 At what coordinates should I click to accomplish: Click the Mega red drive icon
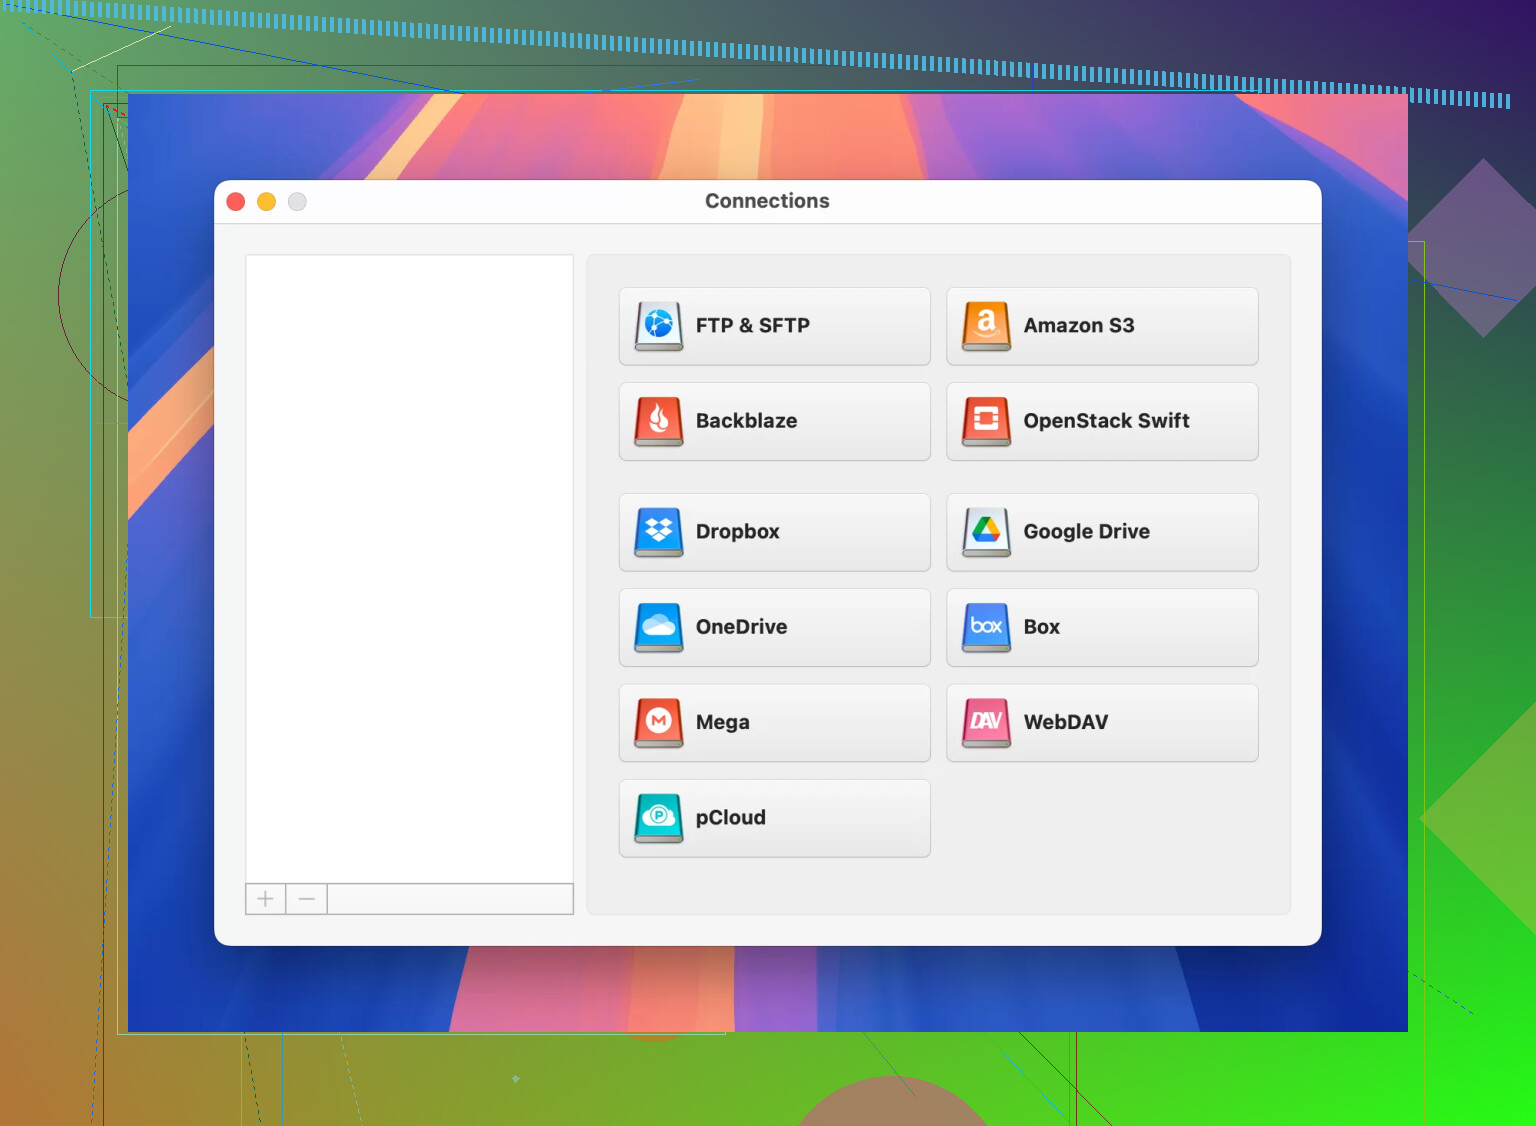click(x=659, y=722)
